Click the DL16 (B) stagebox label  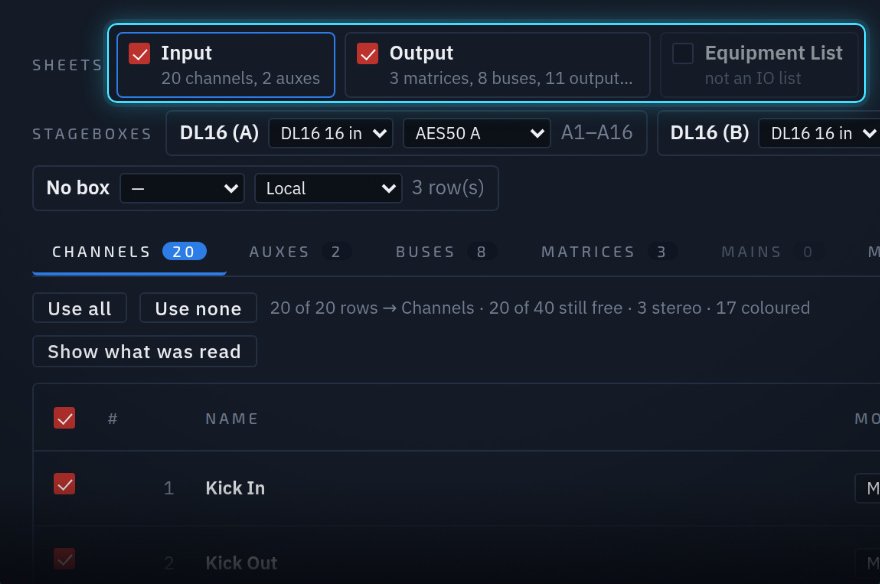[709, 132]
